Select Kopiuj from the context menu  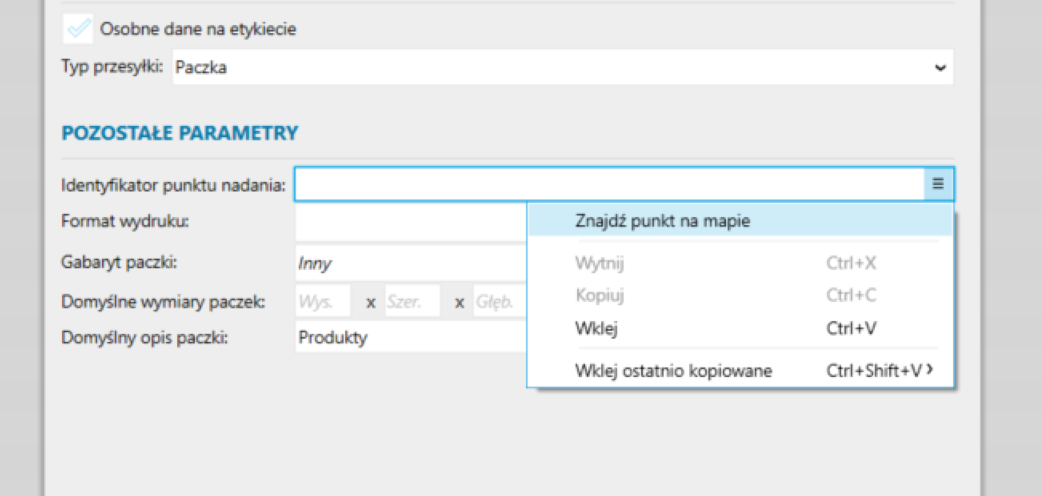599,296
